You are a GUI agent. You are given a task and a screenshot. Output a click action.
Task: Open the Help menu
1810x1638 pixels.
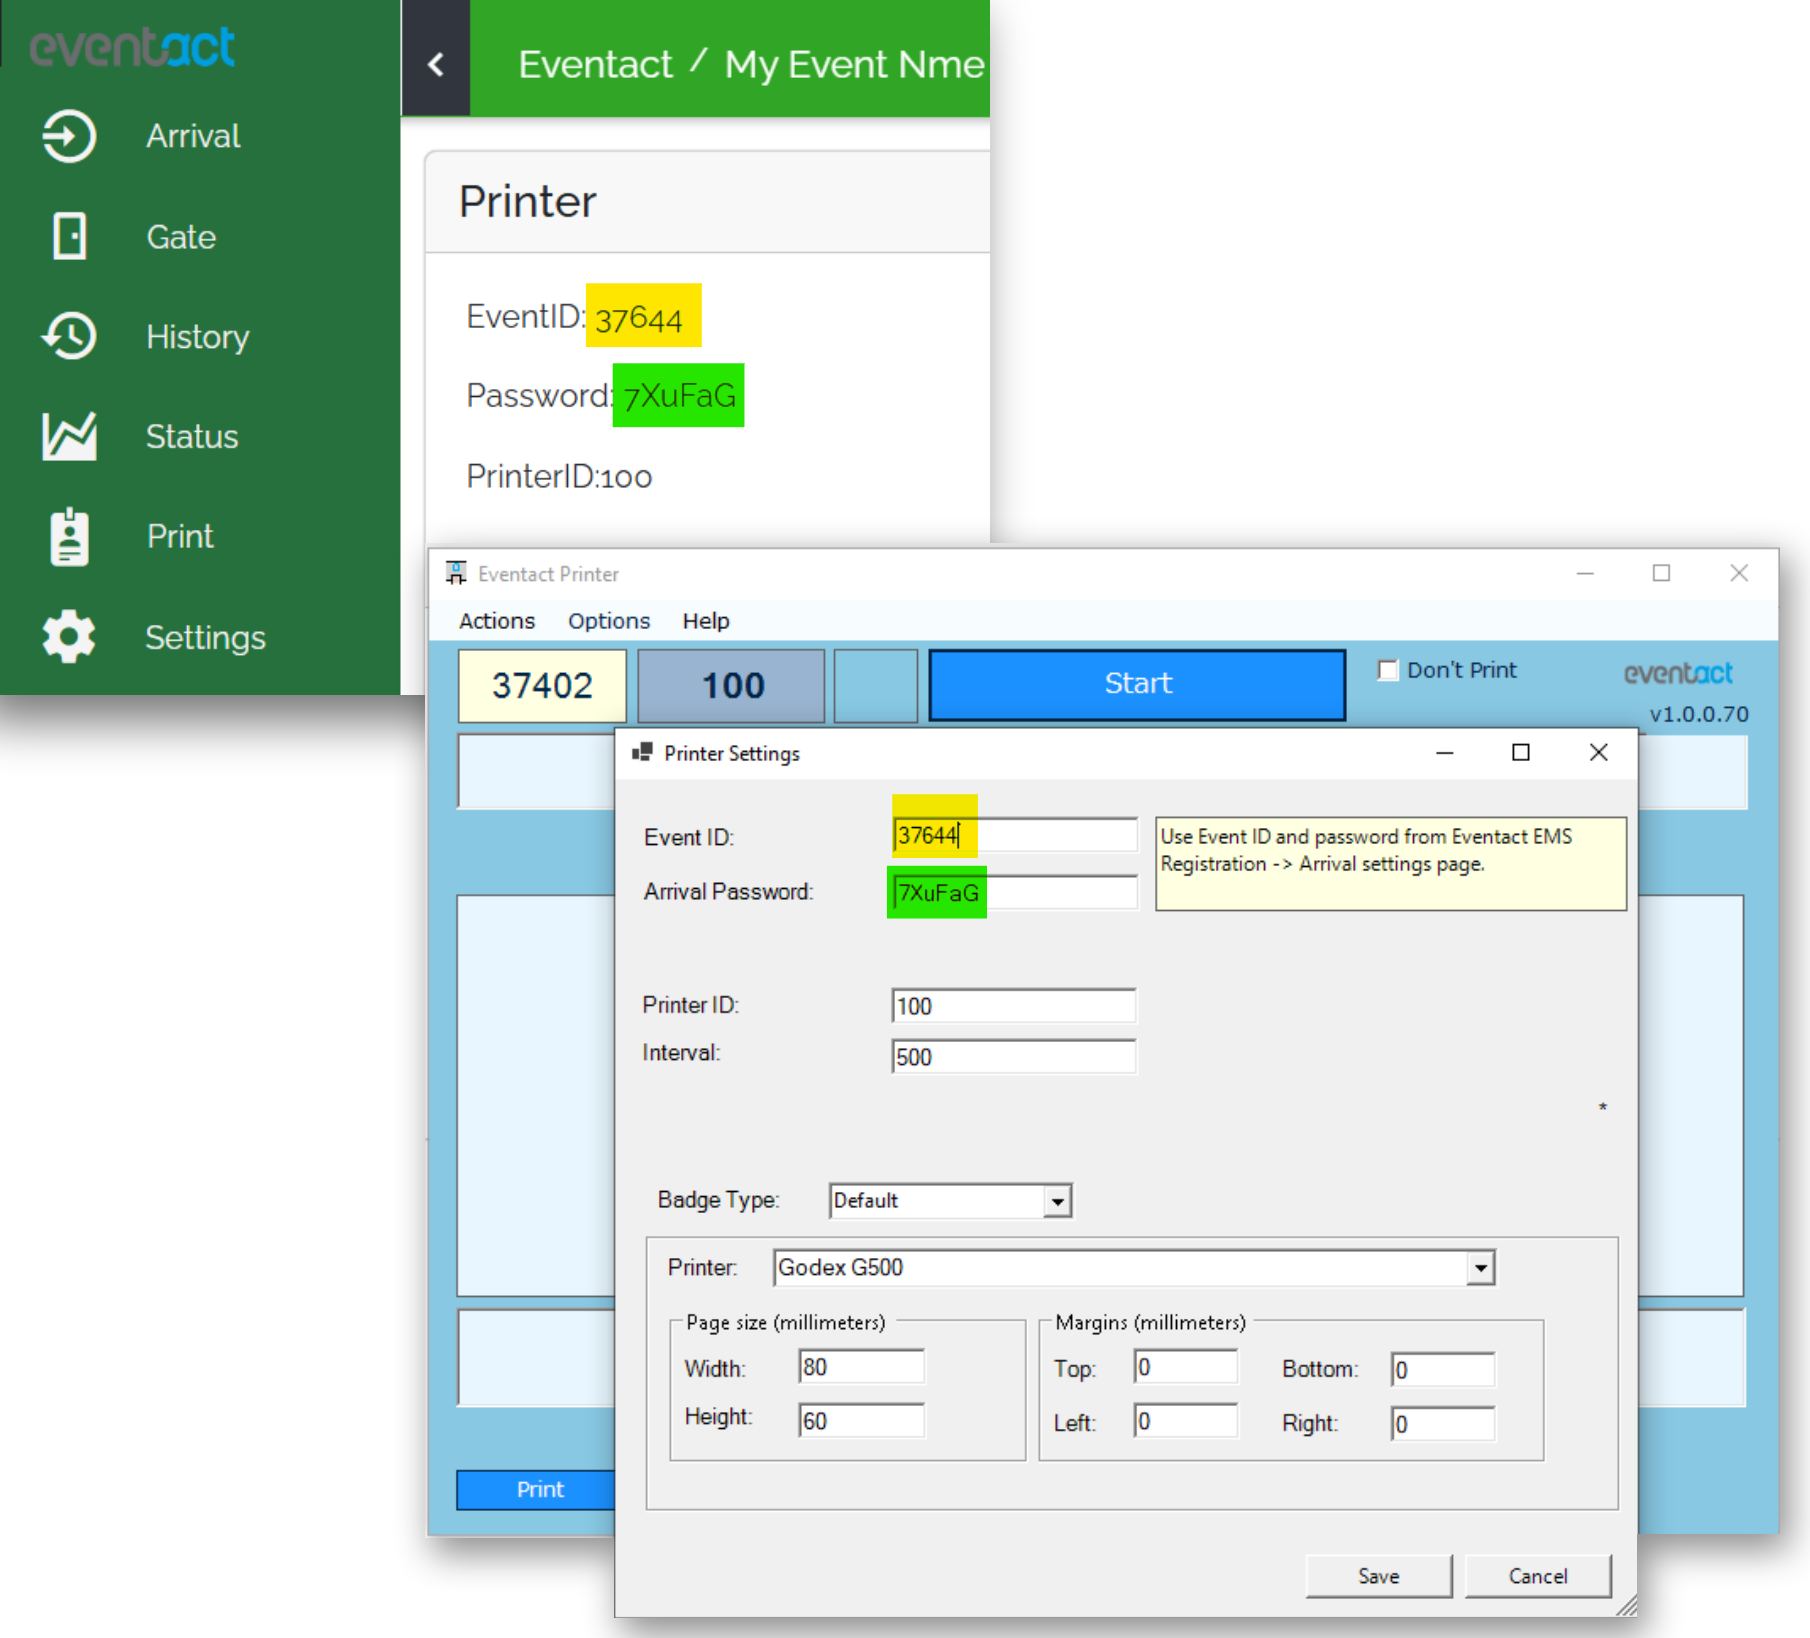click(x=705, y=620)
